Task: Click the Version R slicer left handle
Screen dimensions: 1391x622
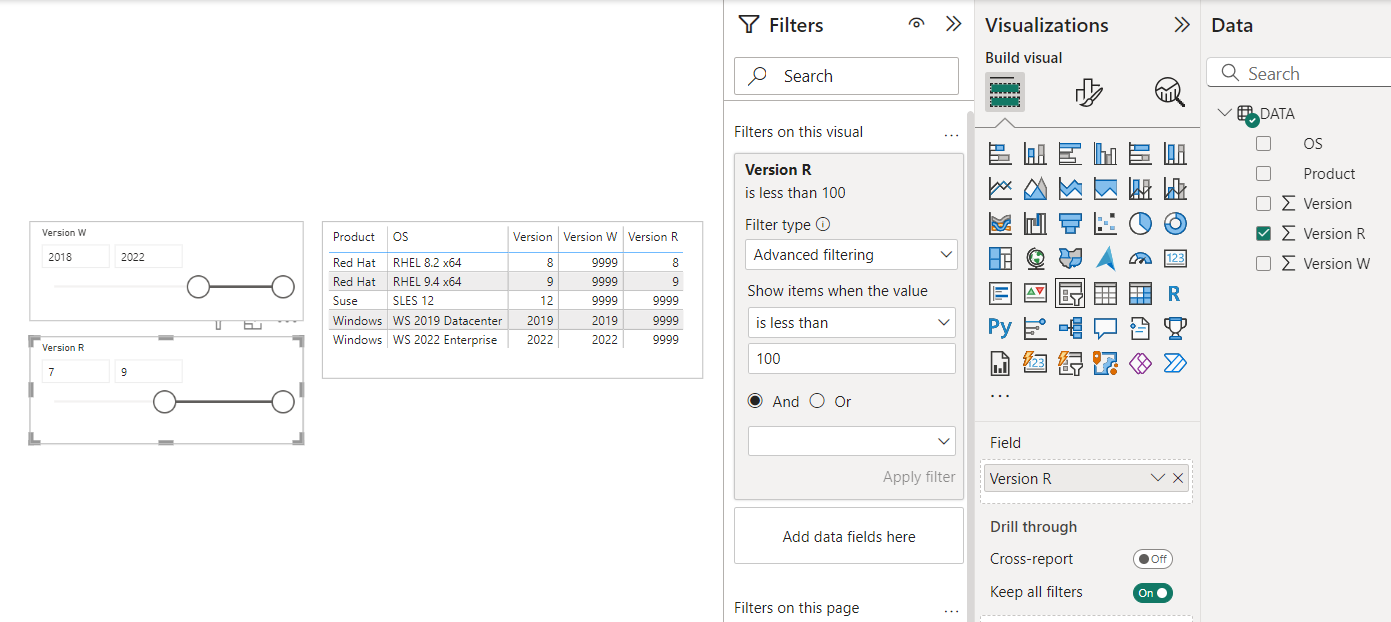Action: tap(164, 402)
